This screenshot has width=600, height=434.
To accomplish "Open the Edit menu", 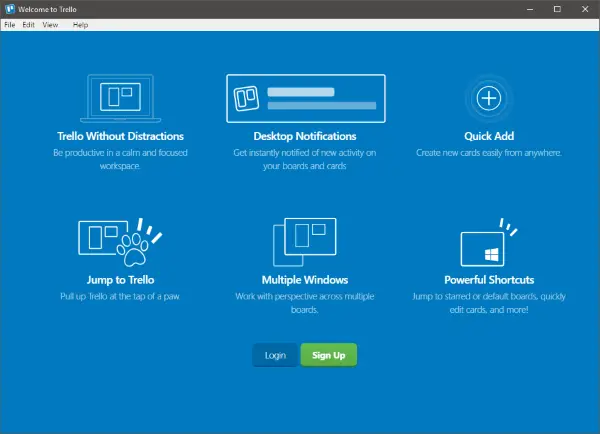I will point(28,25).
